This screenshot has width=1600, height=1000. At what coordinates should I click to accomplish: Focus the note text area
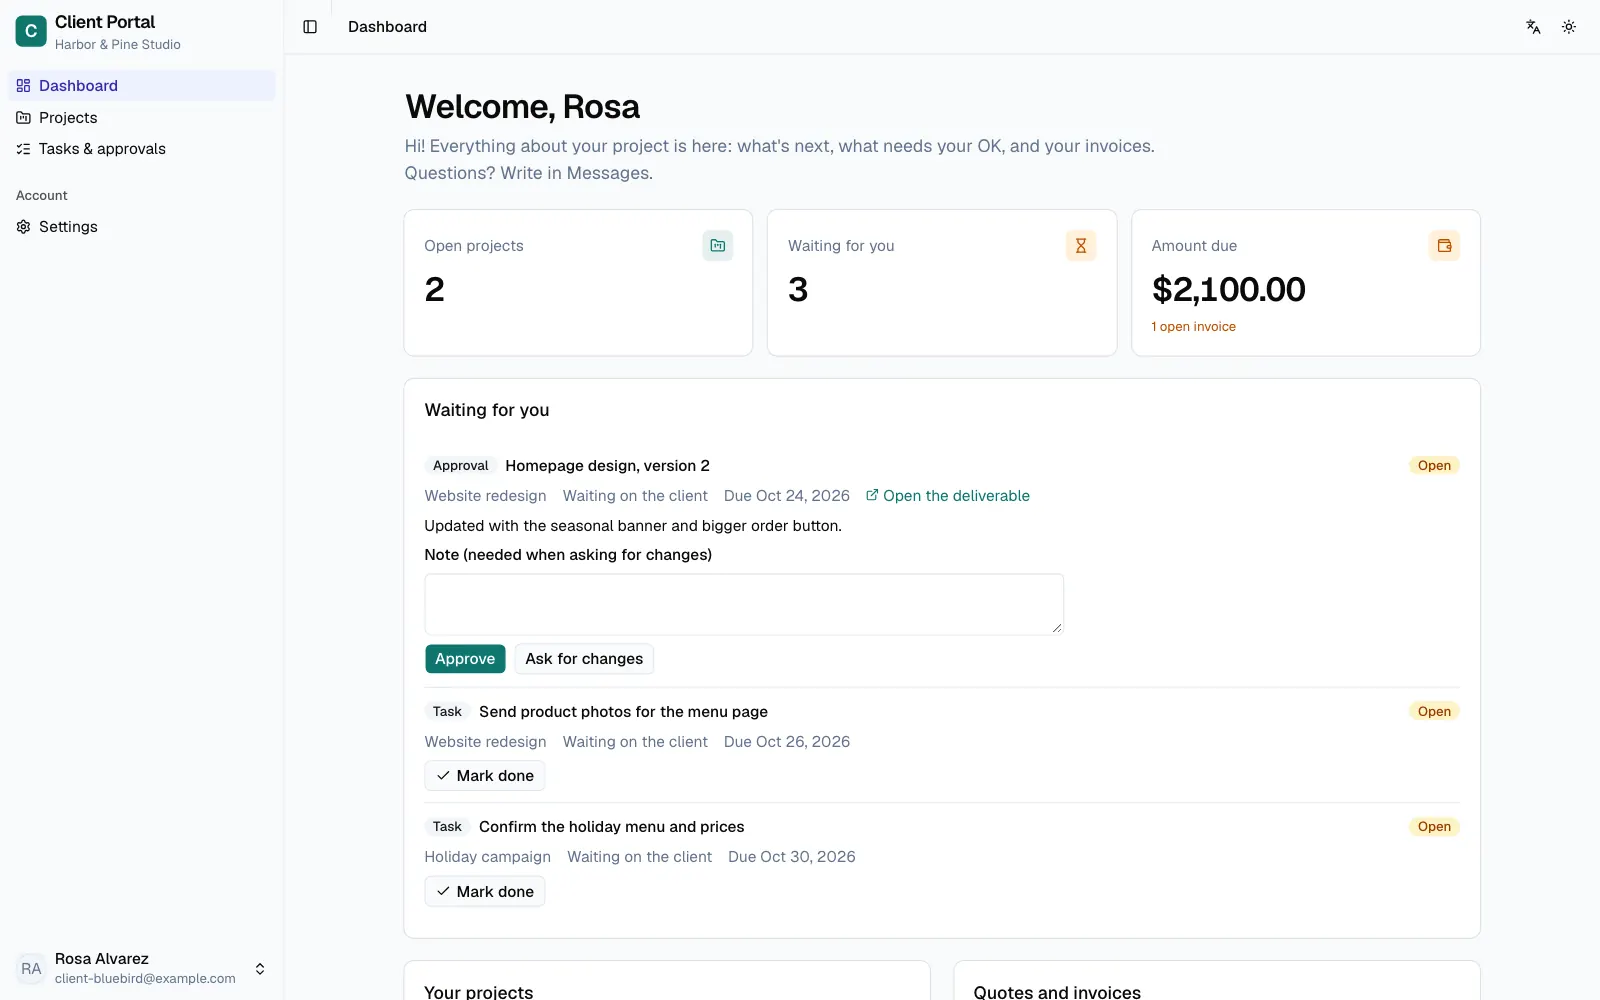[x=744, y=604]
